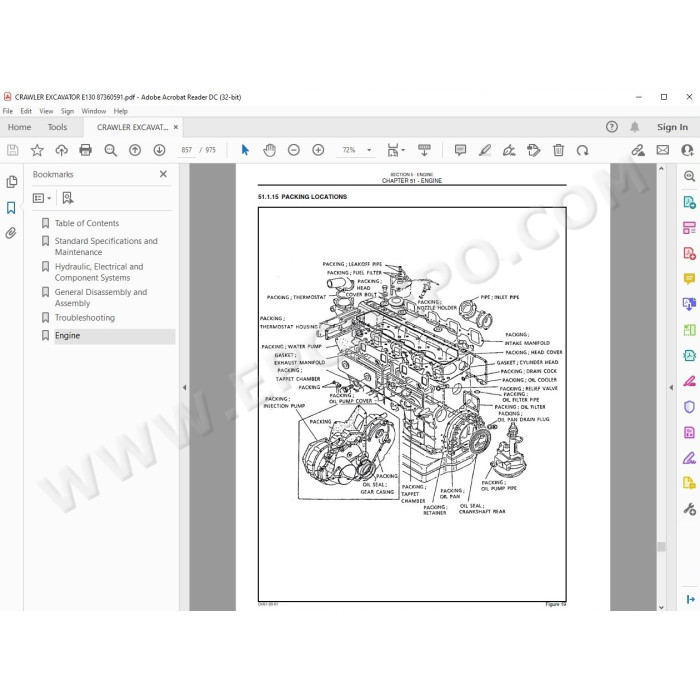Viewport: 700px width, 700px height.
Task: Click the vertical scrollbar down arrow
Action: pyautogui.click(x=661, y=607)
